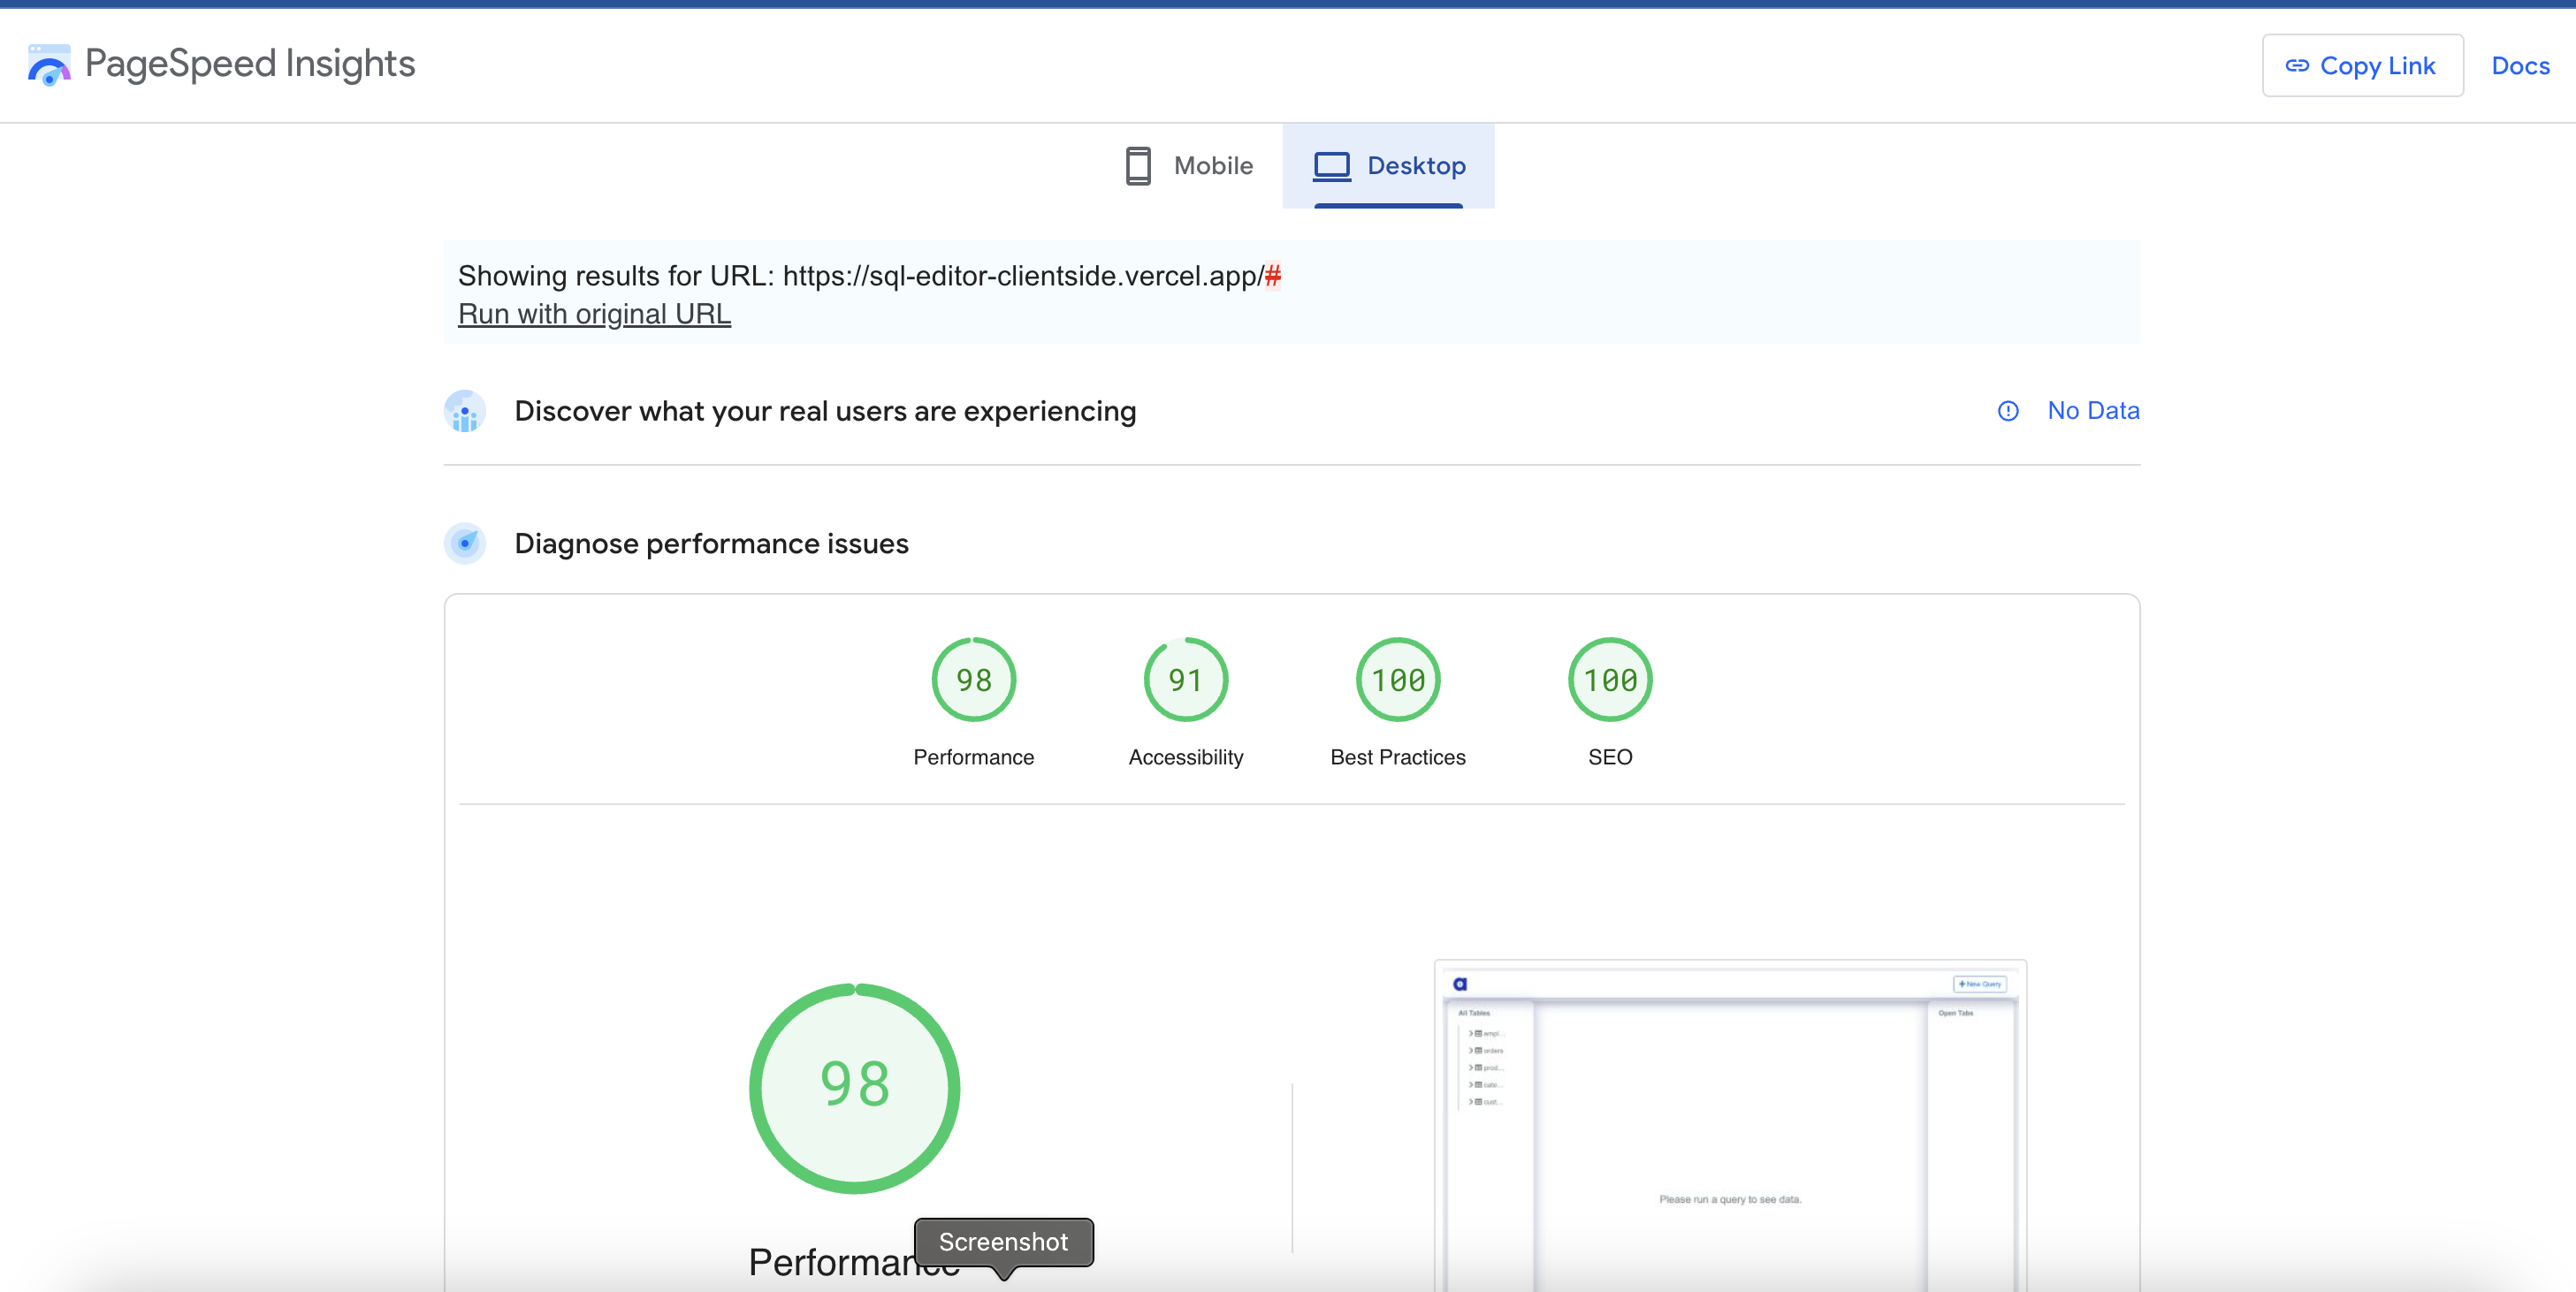
Task: Open the Docs link
Action: 2519,66
